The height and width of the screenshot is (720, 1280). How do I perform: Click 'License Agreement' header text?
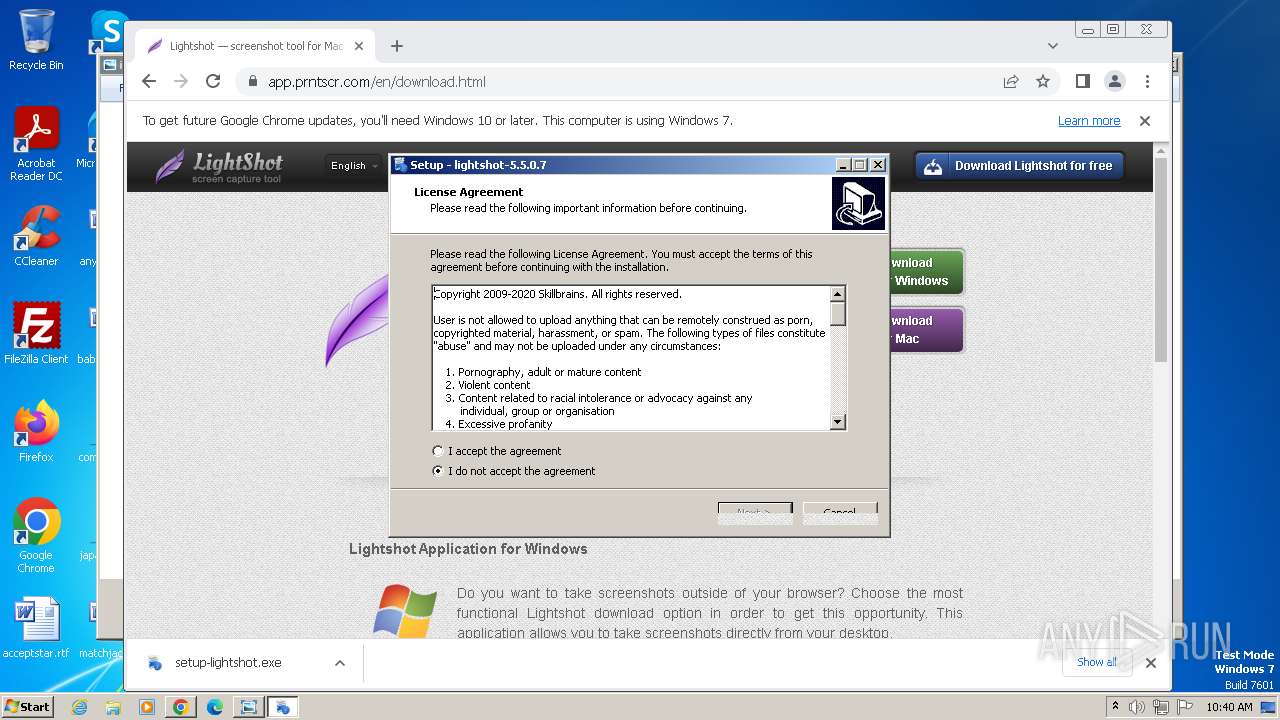[x=468, y=192]
